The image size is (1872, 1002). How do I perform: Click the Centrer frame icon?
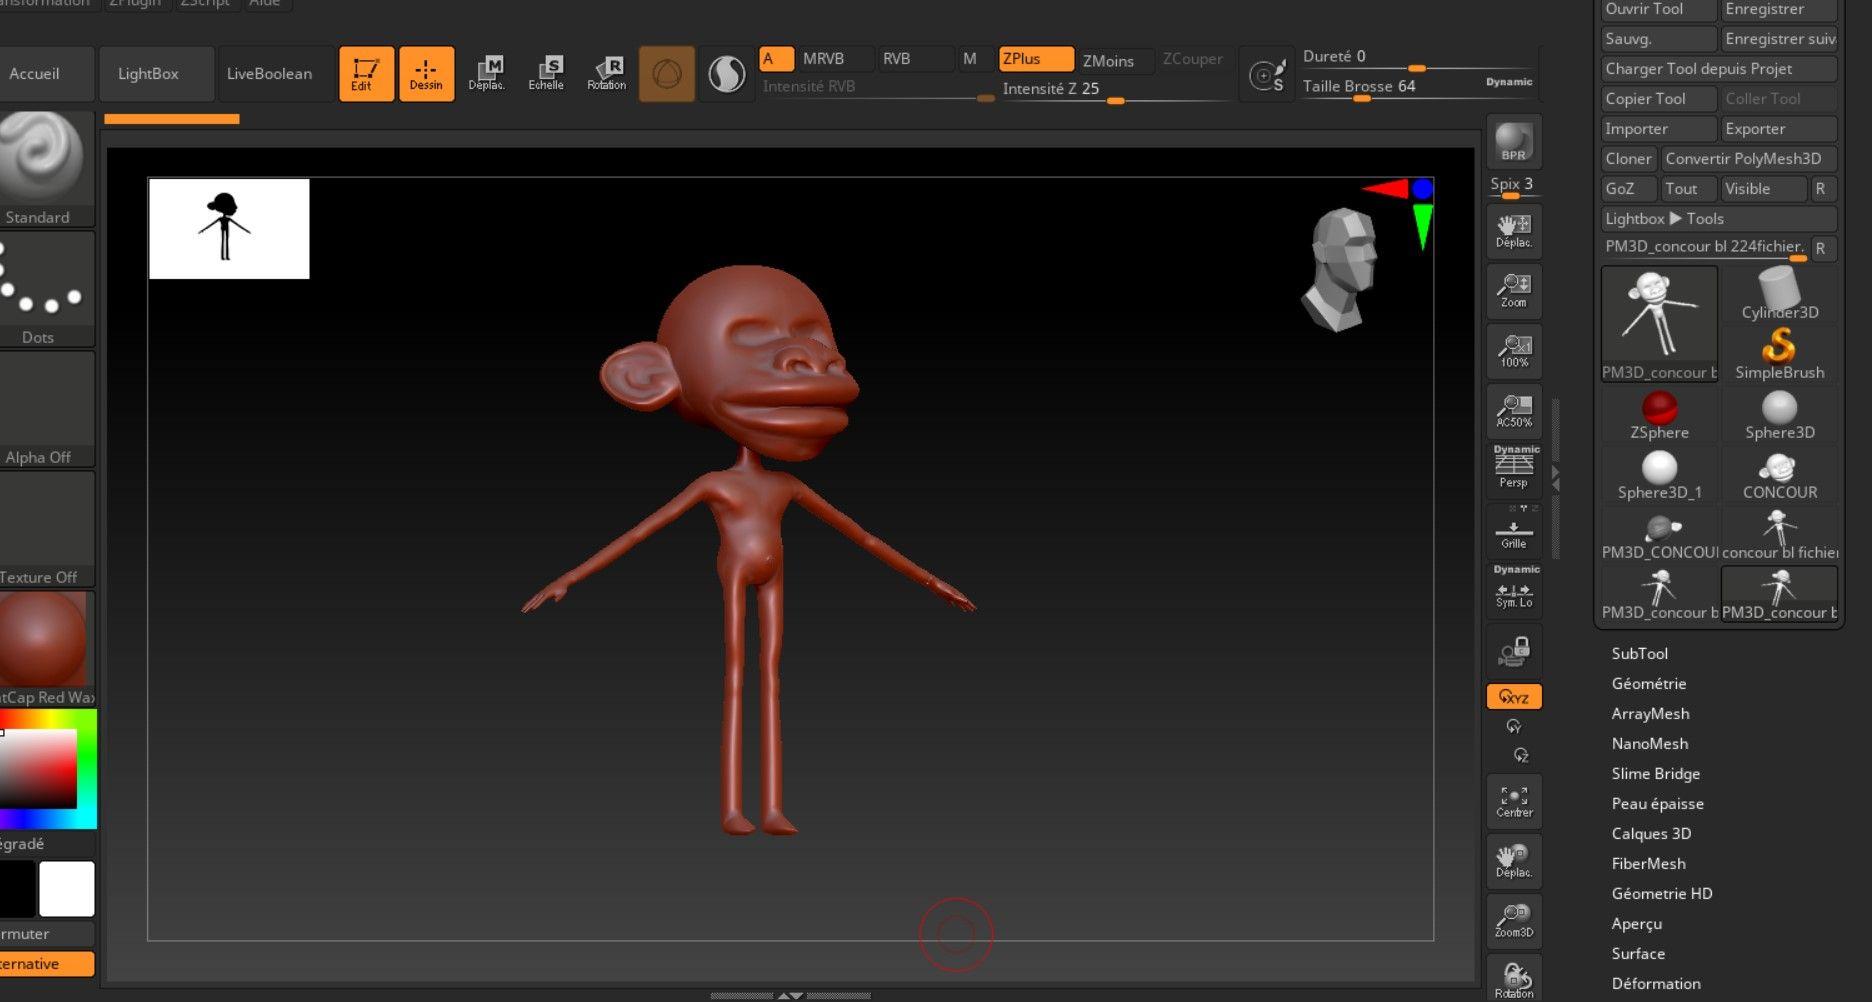point(1514,801)
